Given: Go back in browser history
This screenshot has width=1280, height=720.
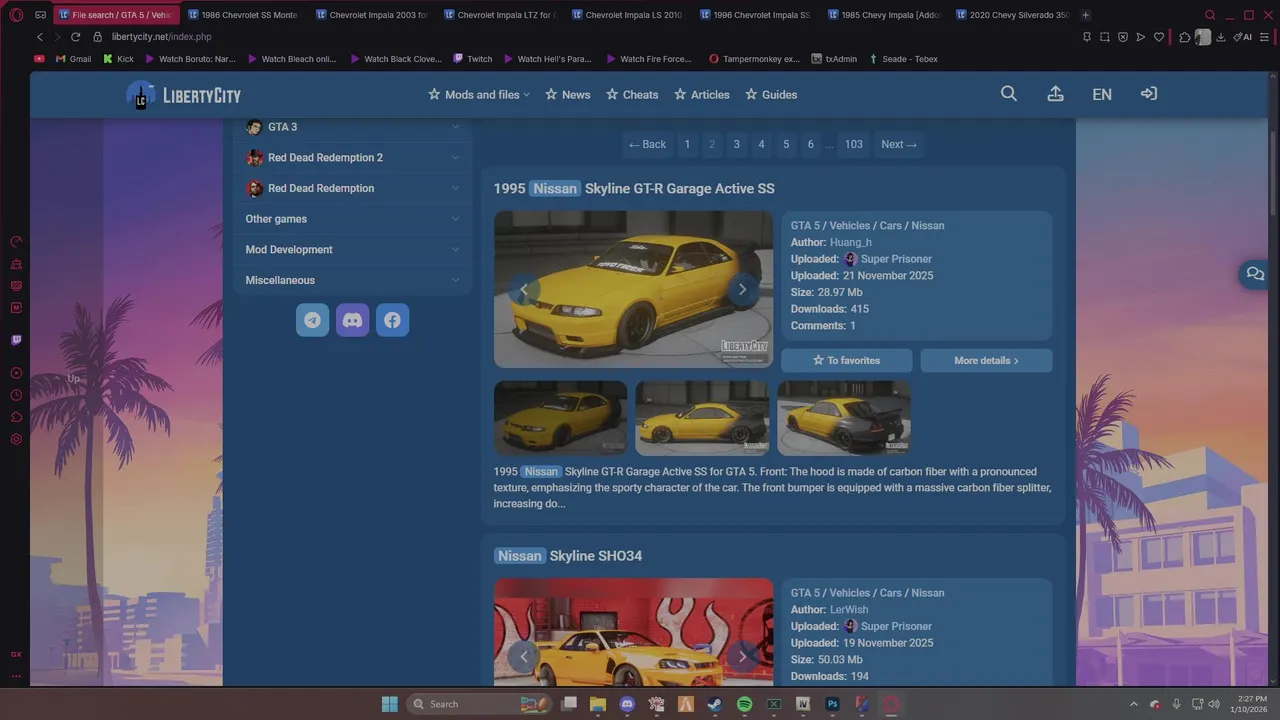Looking at the screenshot, I should pyautogui.click(x=40, y=37).
